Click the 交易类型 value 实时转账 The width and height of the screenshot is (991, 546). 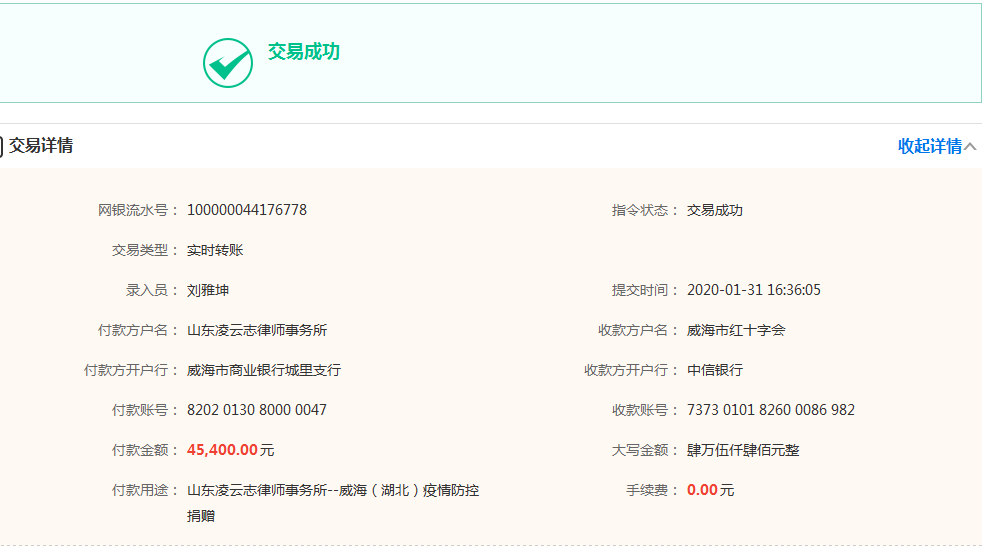pyautogui.click(x=215, y=250)
